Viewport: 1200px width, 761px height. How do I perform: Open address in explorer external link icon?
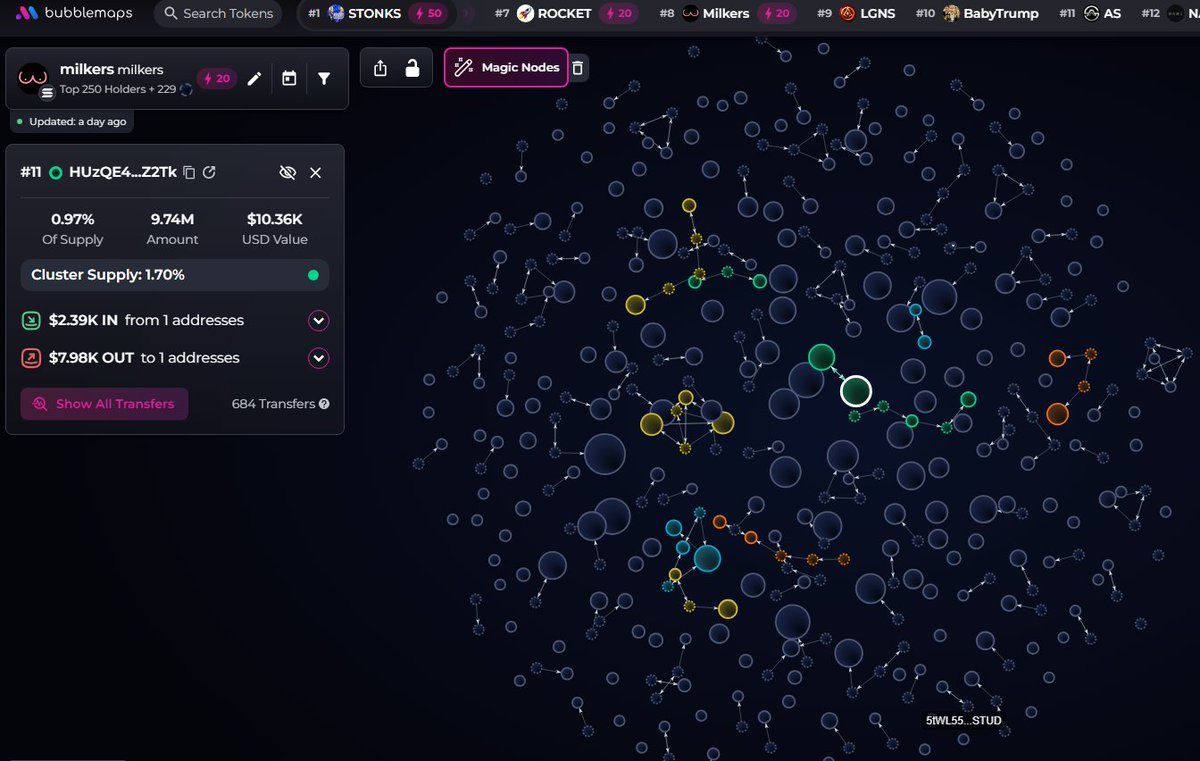(209, 172)
